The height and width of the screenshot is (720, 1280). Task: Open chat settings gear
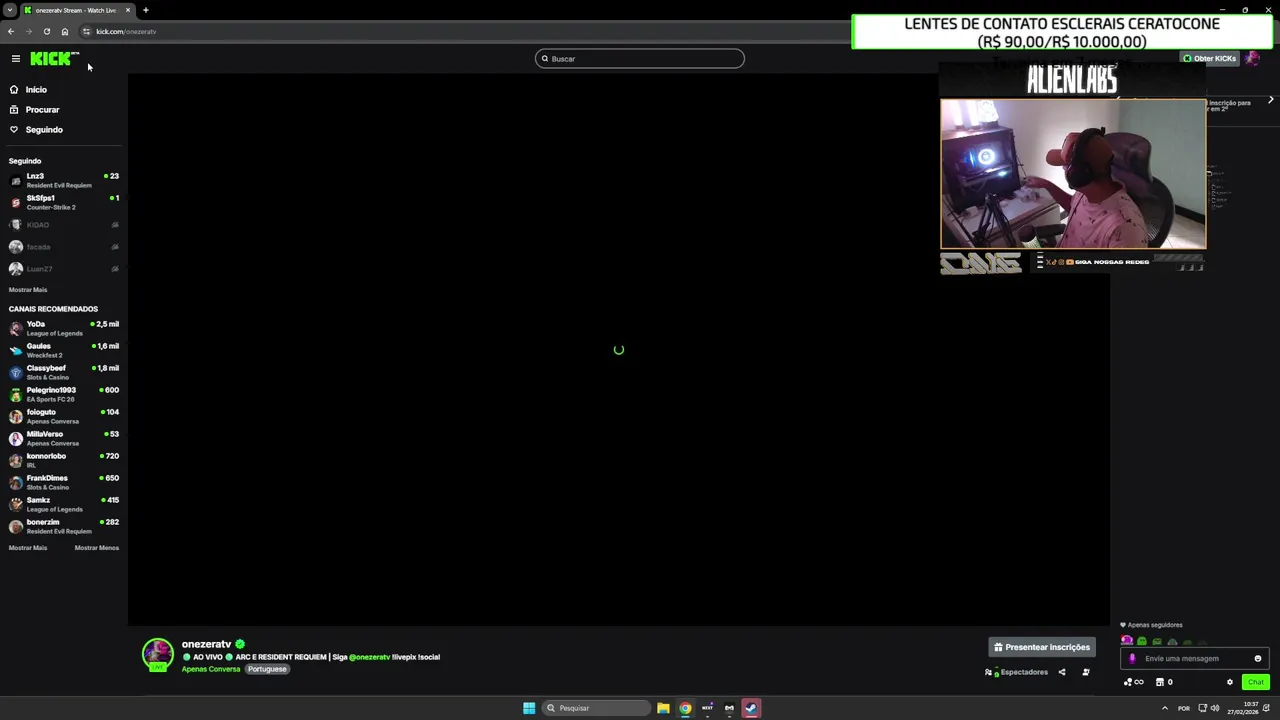[1230, 682]
